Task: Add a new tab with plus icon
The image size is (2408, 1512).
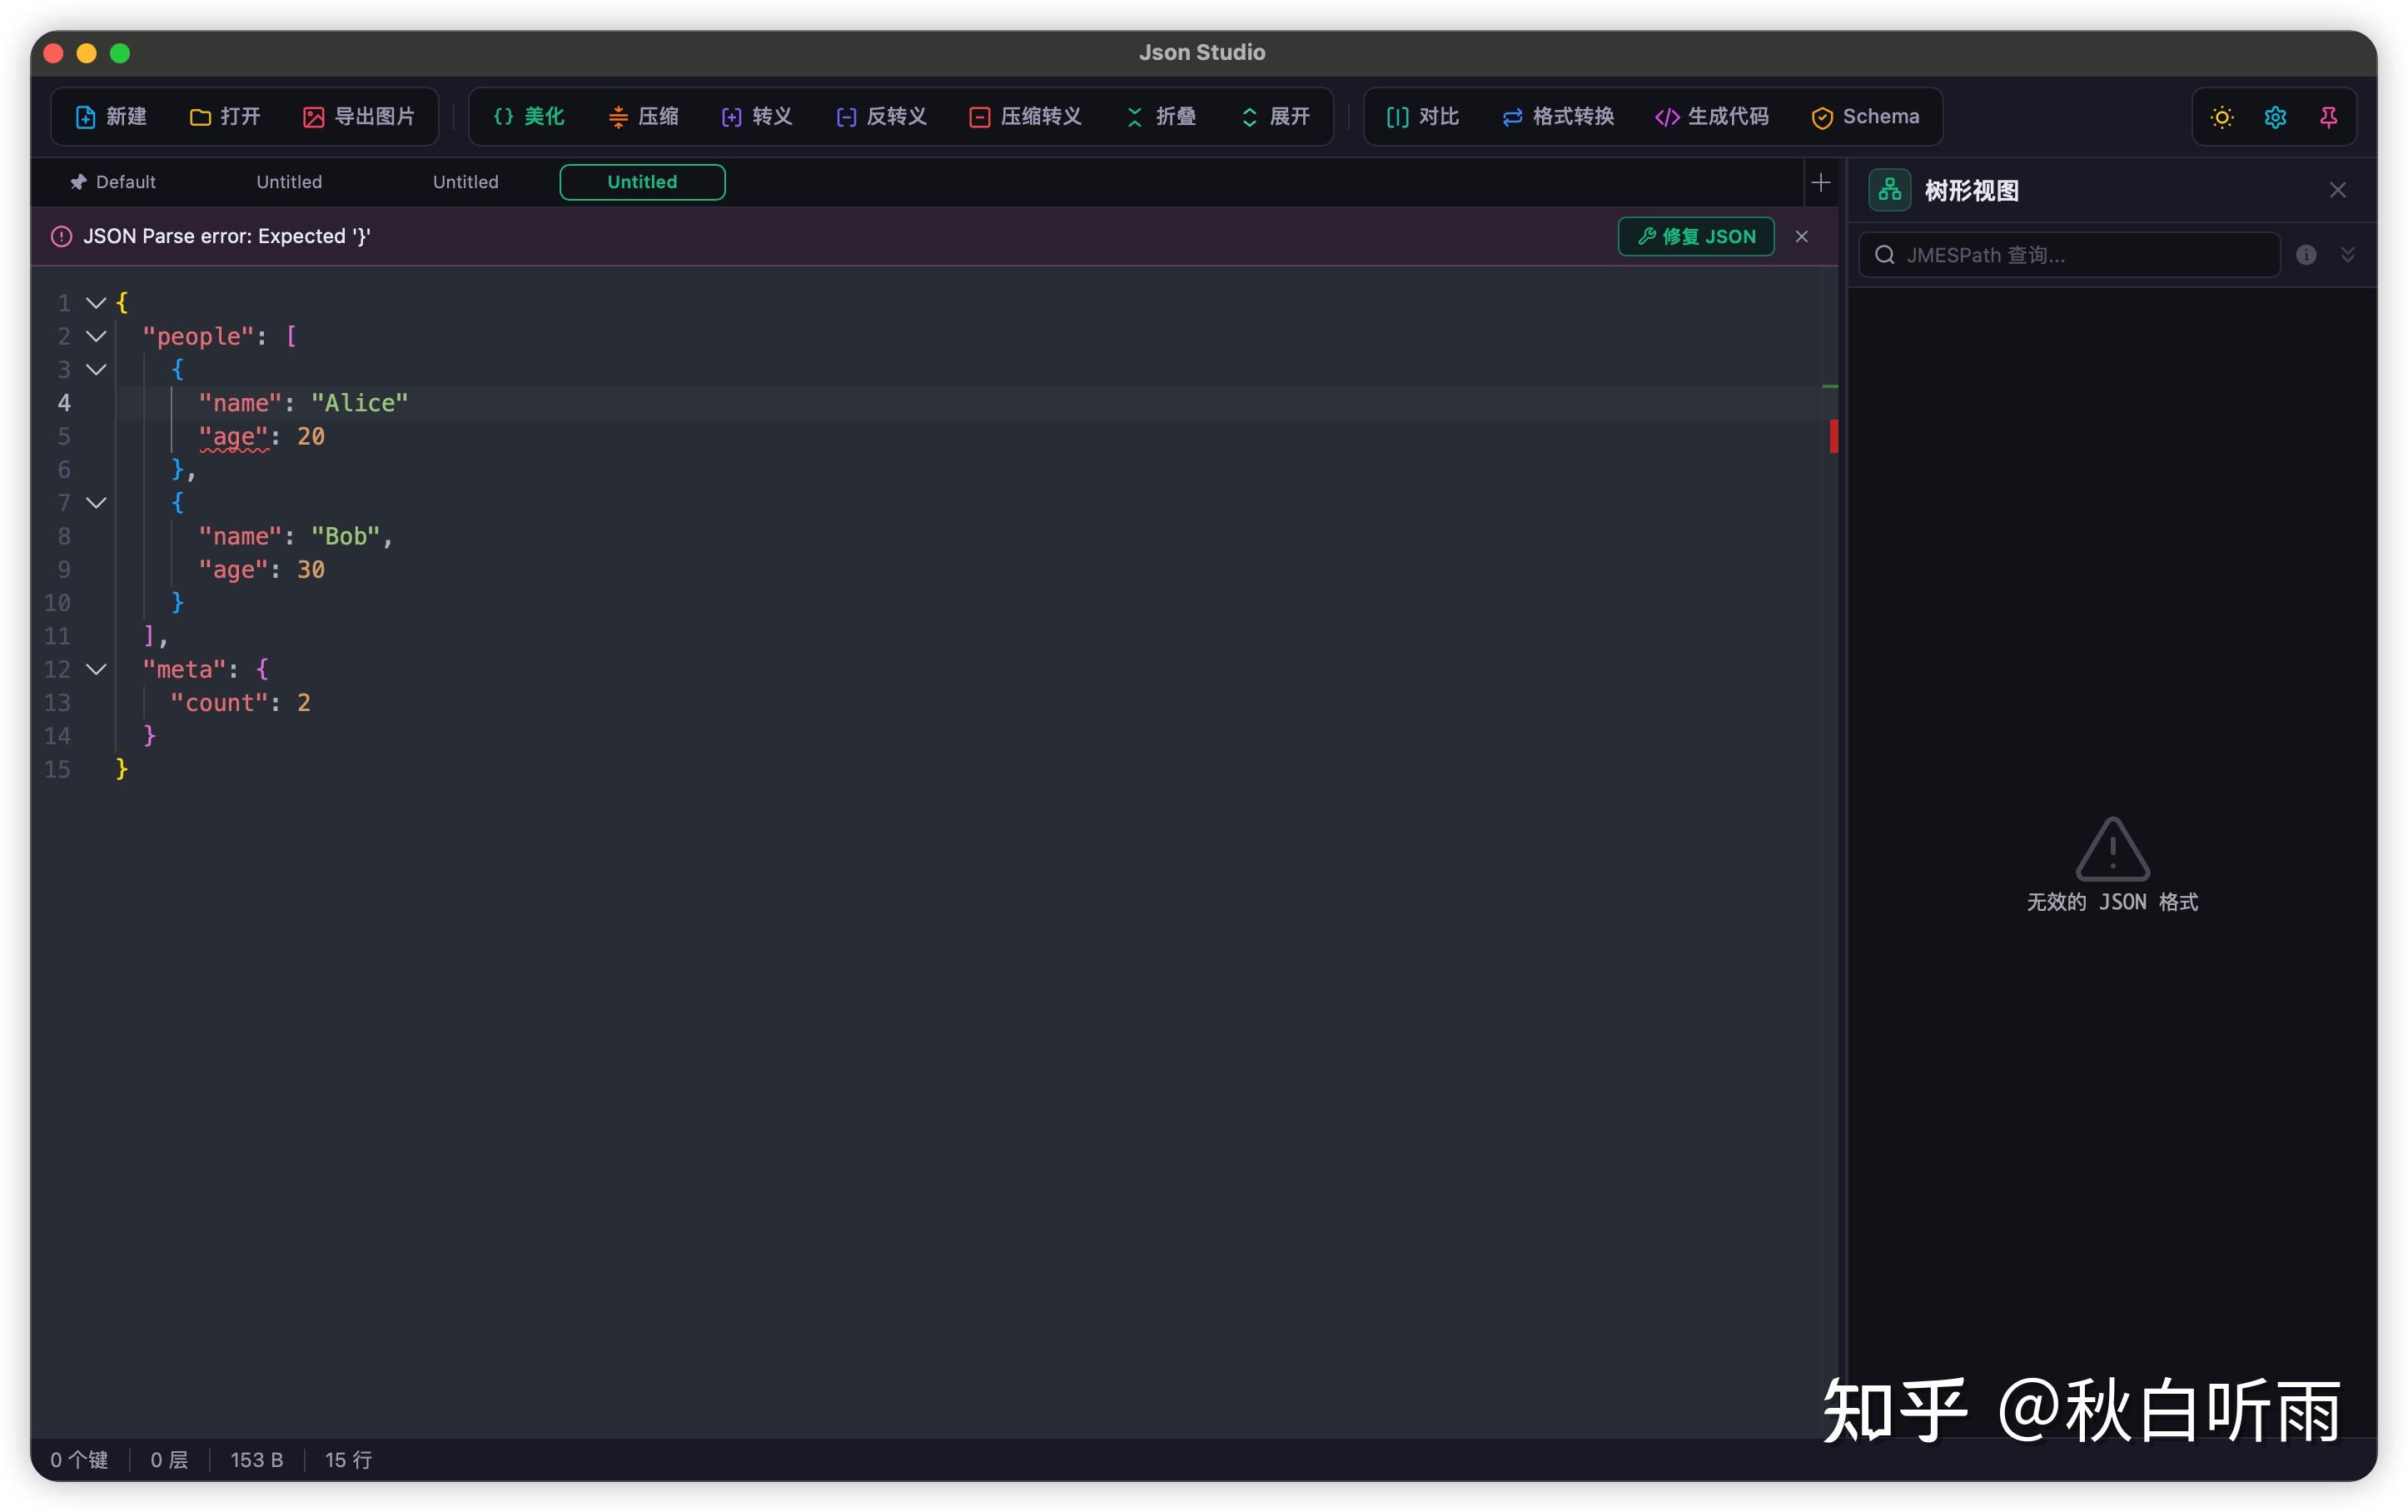Action: (1820, 182)
